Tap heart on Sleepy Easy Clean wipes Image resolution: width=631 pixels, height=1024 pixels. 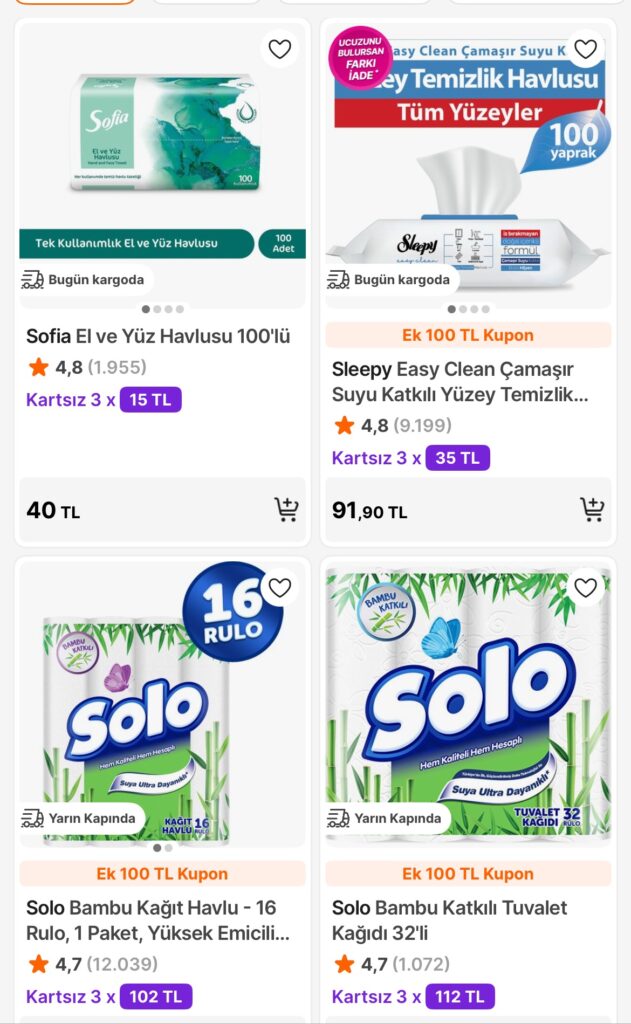586,49
